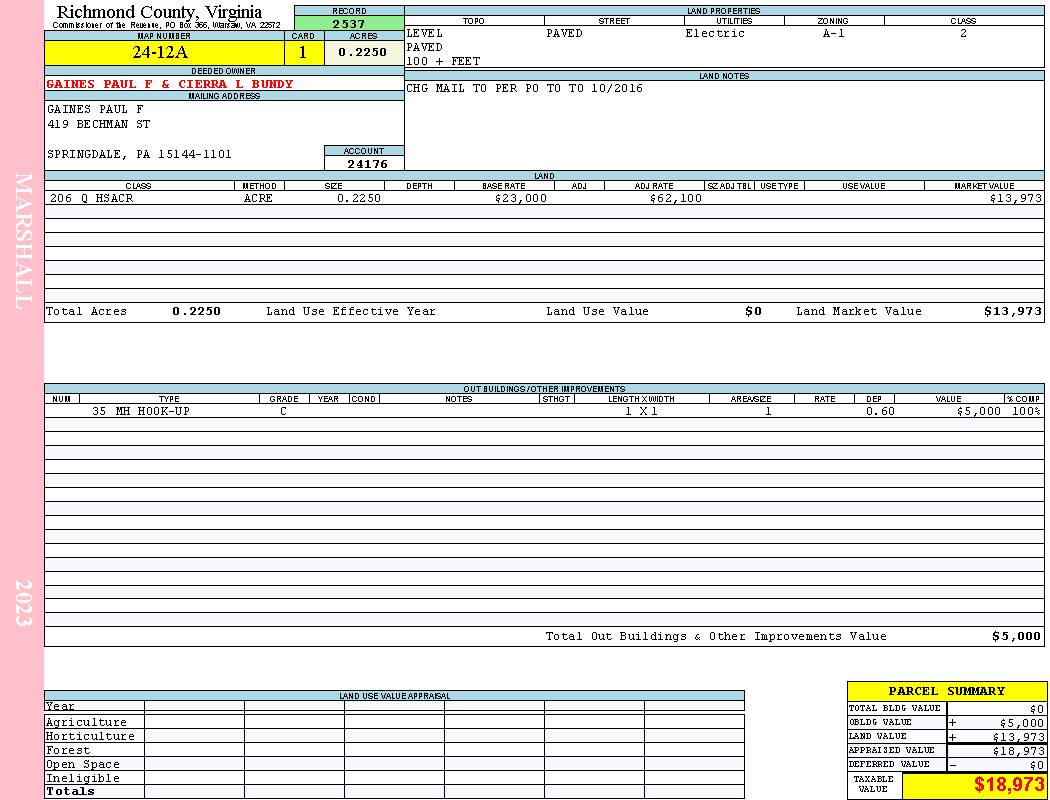Click the Totals row label

pos(70,791)
